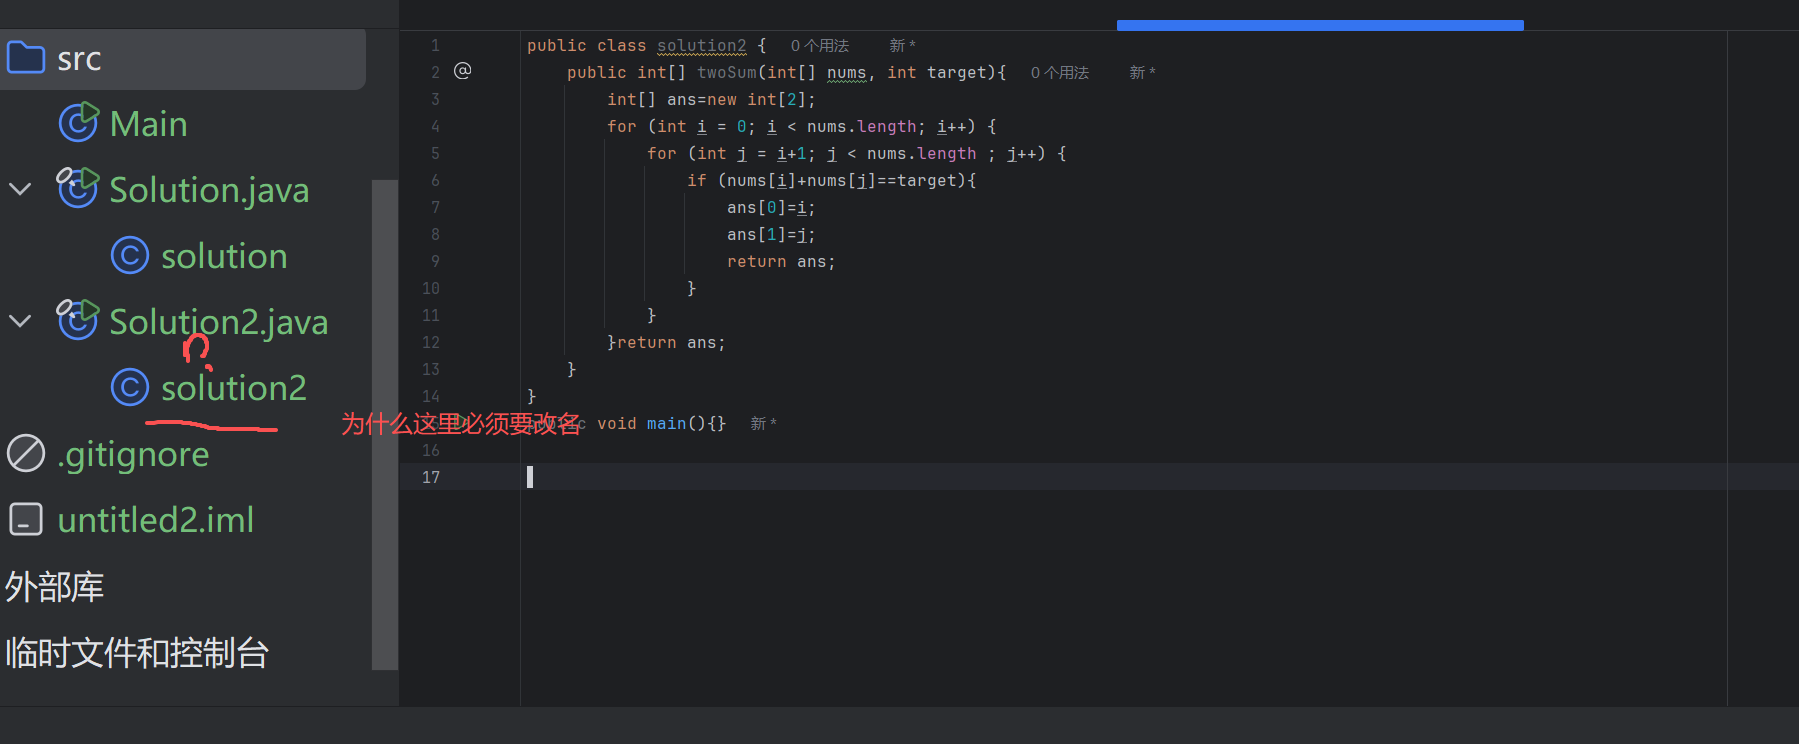Click line number 10 in the gutter
Viewport: 1799px width, 744px height.
(x=431, y=289)
